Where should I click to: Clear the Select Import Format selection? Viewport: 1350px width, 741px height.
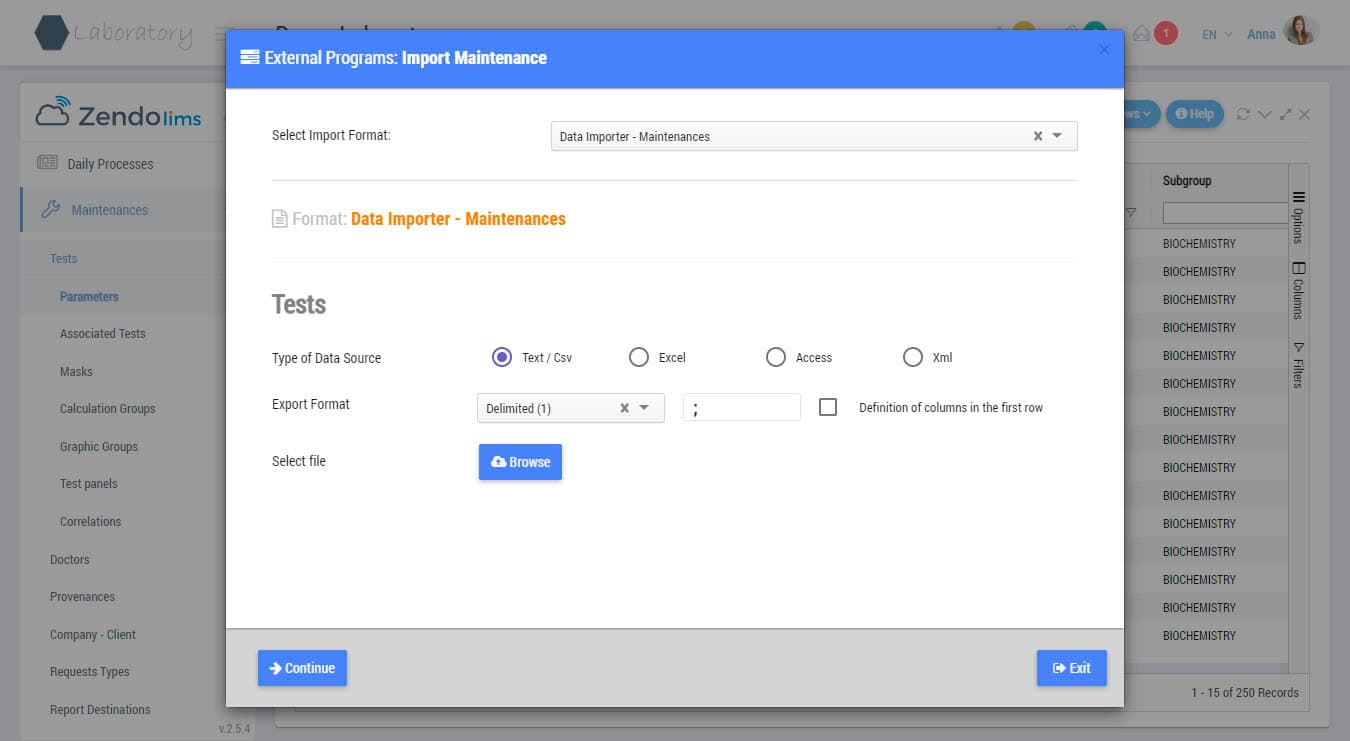click(1038, 136)
